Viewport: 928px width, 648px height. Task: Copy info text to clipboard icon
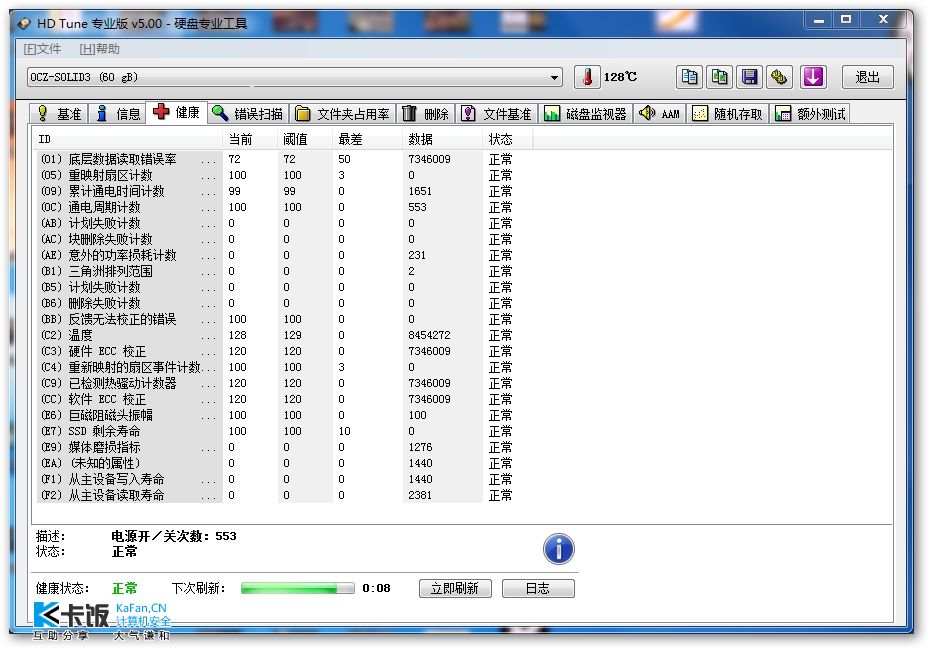[689, 77]
